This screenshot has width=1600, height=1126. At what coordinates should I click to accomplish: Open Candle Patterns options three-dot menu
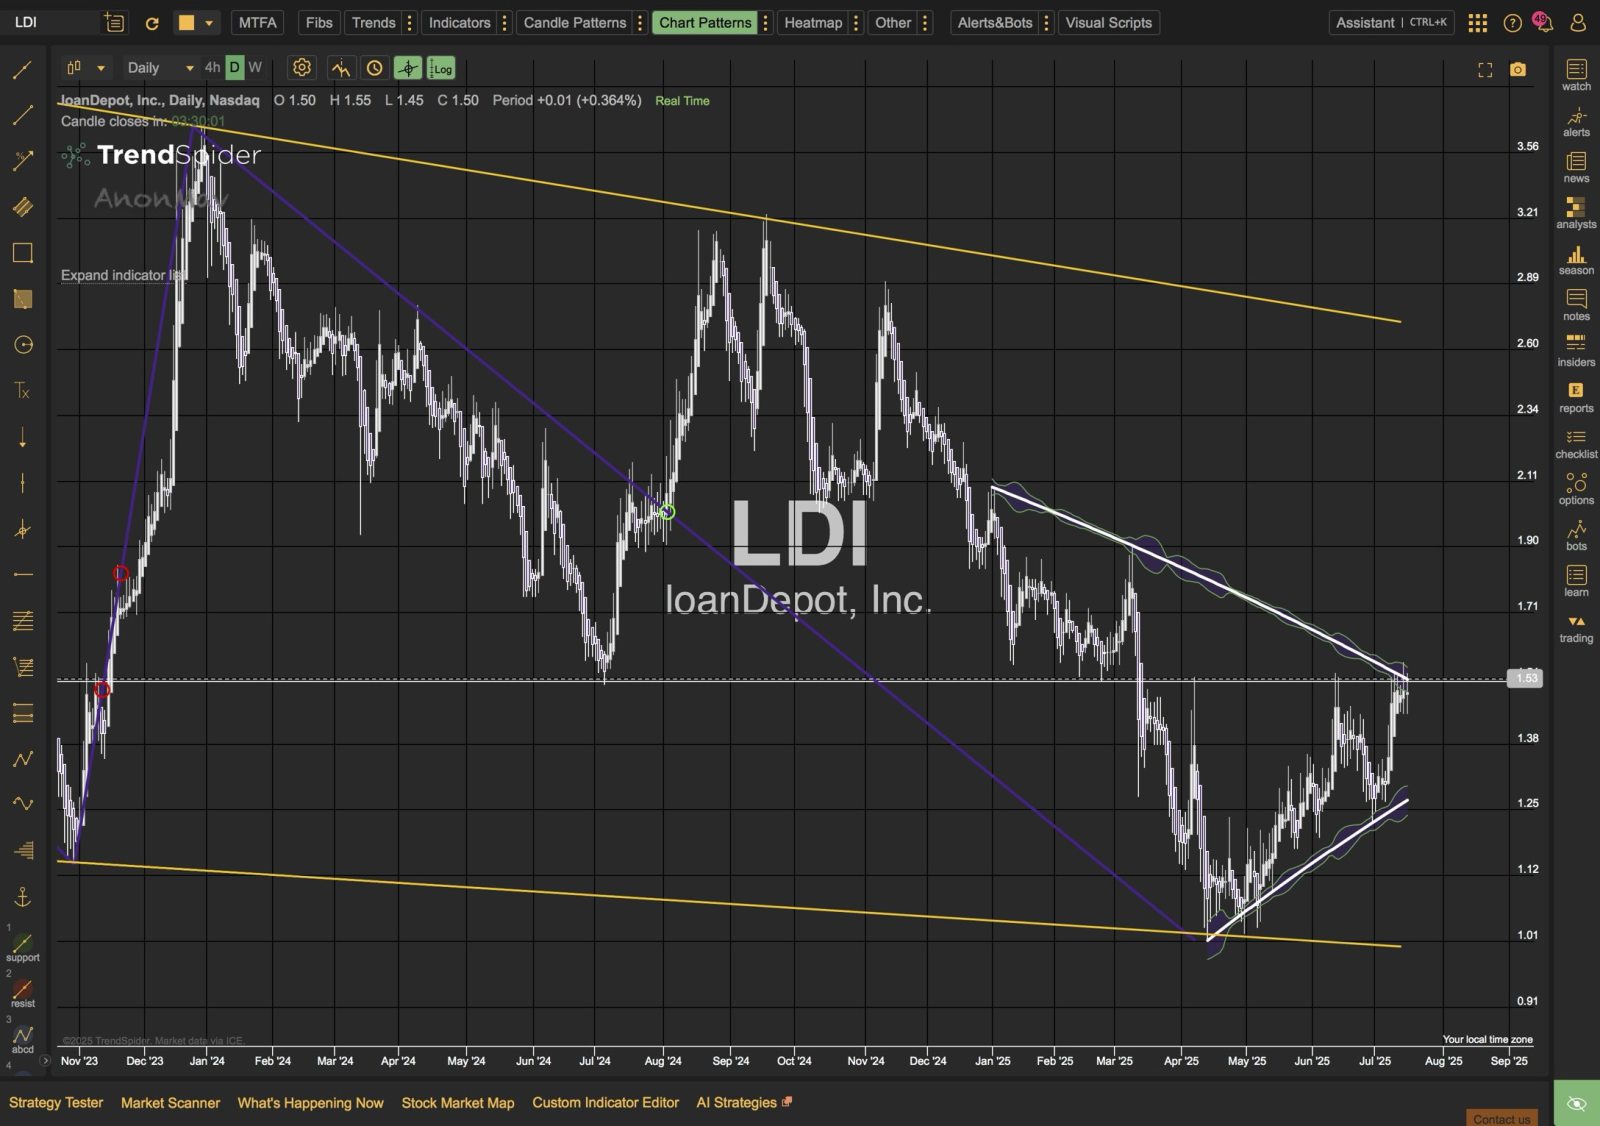pyautogui.click(x=640, y=23)
